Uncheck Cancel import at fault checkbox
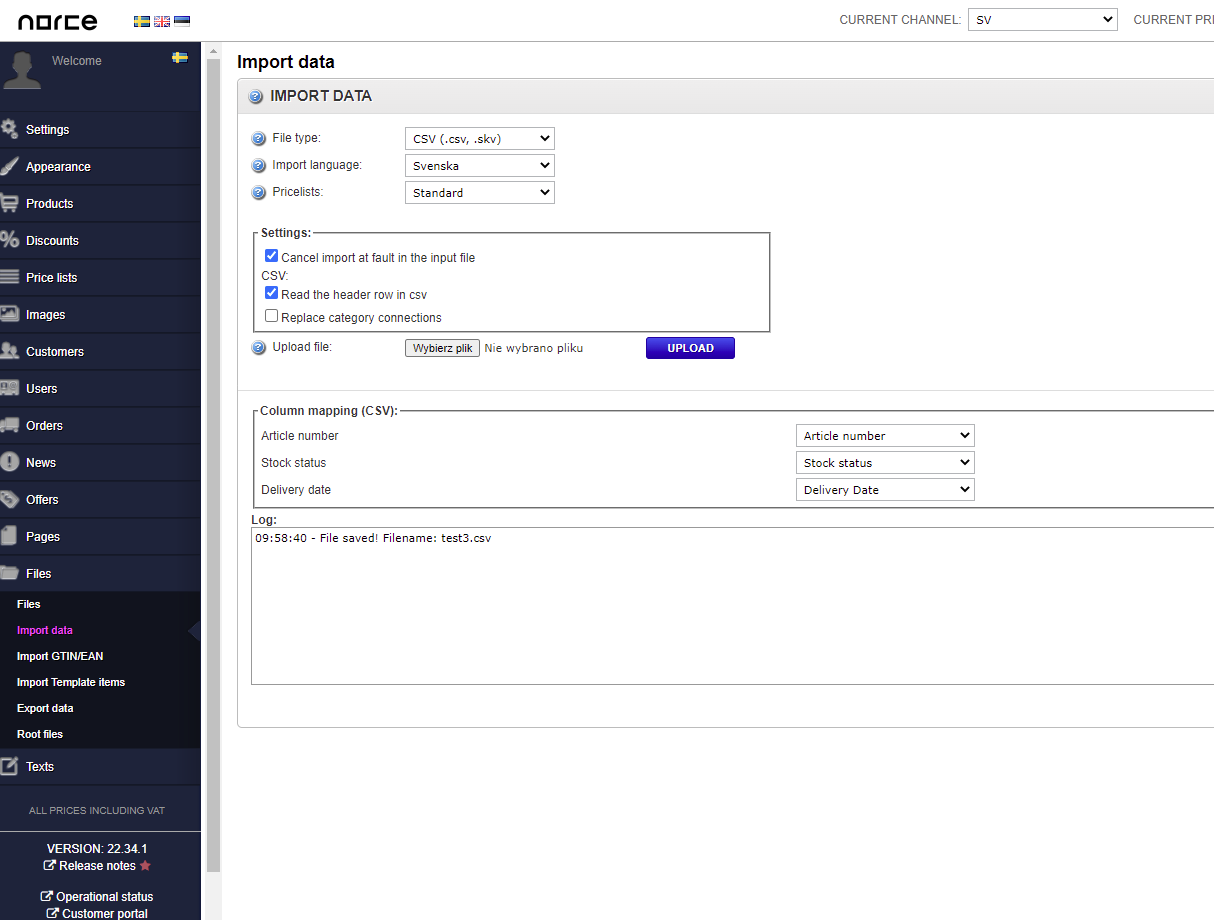1214x920 pixels. tap(271, 257)
